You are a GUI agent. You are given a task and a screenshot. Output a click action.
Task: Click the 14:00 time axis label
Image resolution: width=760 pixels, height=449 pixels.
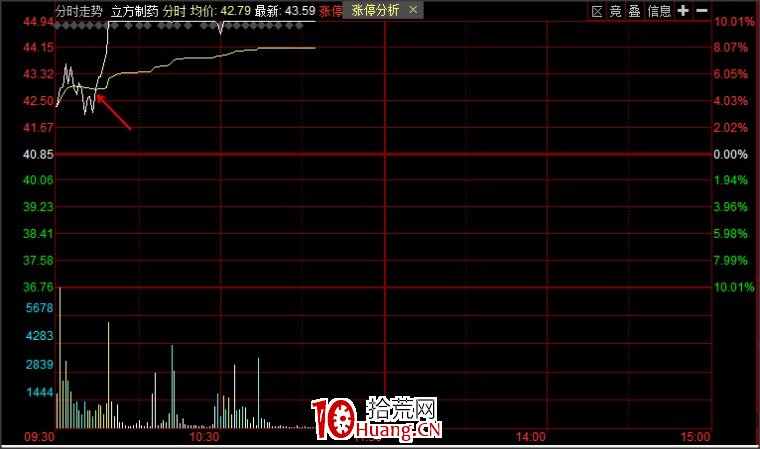[531, 437]
